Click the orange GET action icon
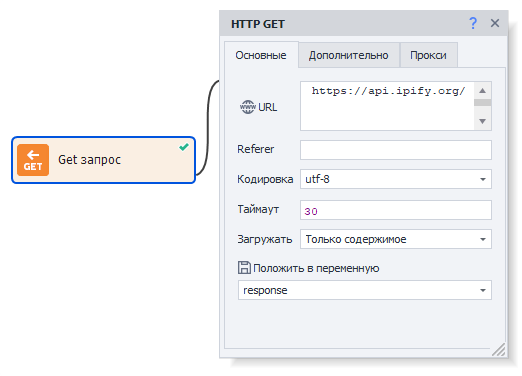Image resolution: width=522 pixels, height=376 pixels. [x=33, y=160]
